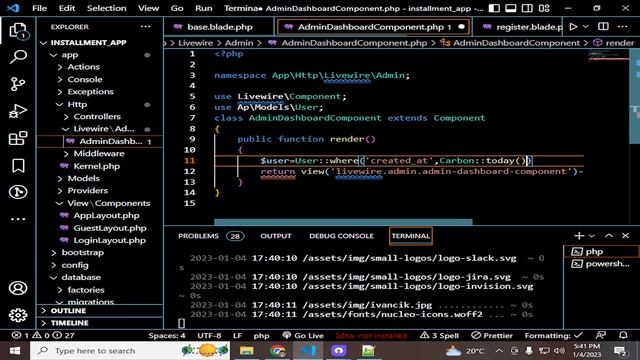Screen dimensions: 640x360
Task: Open the Run menu
Action: click(x=204, y=8)
